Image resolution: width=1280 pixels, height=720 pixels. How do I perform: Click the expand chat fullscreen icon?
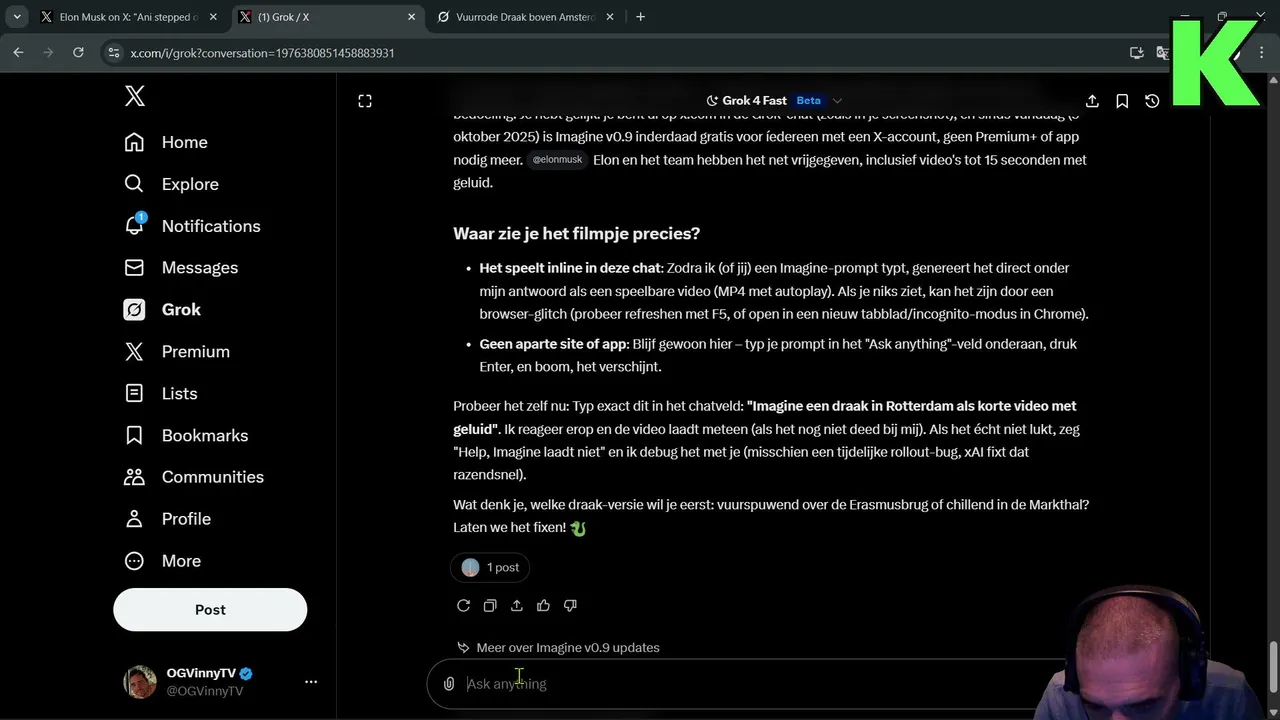[365, 101]
